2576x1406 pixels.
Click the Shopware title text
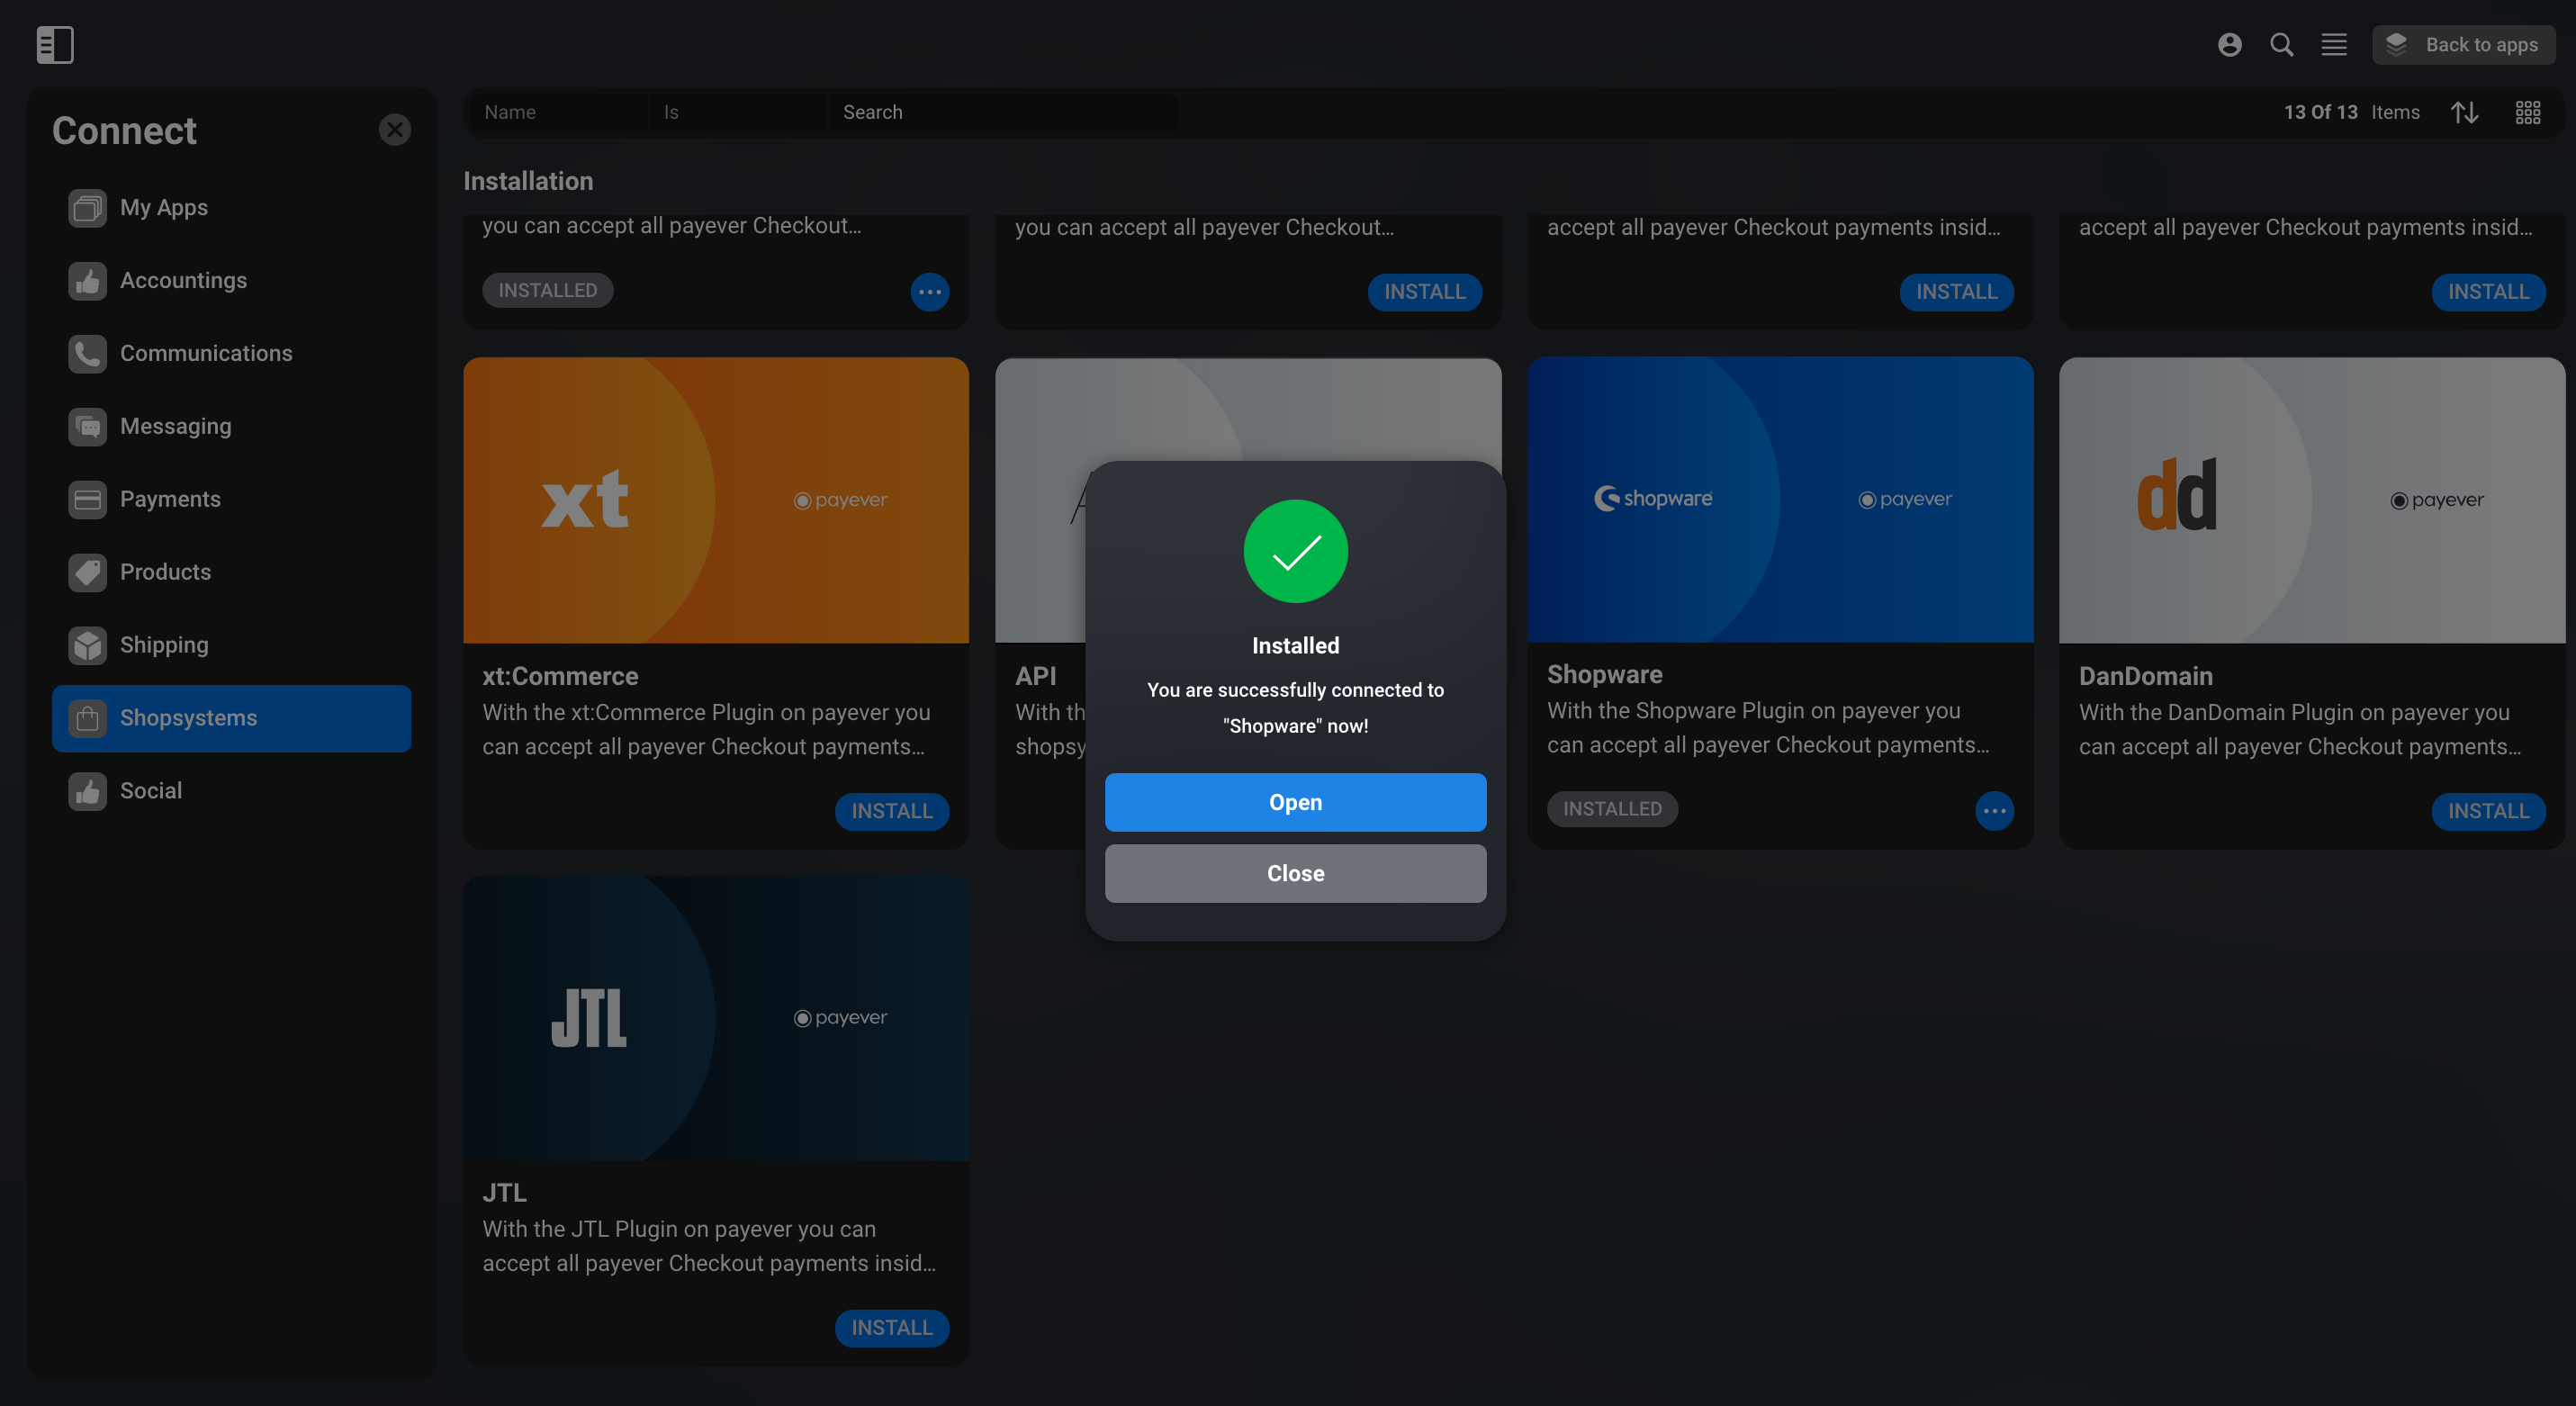1604,675
